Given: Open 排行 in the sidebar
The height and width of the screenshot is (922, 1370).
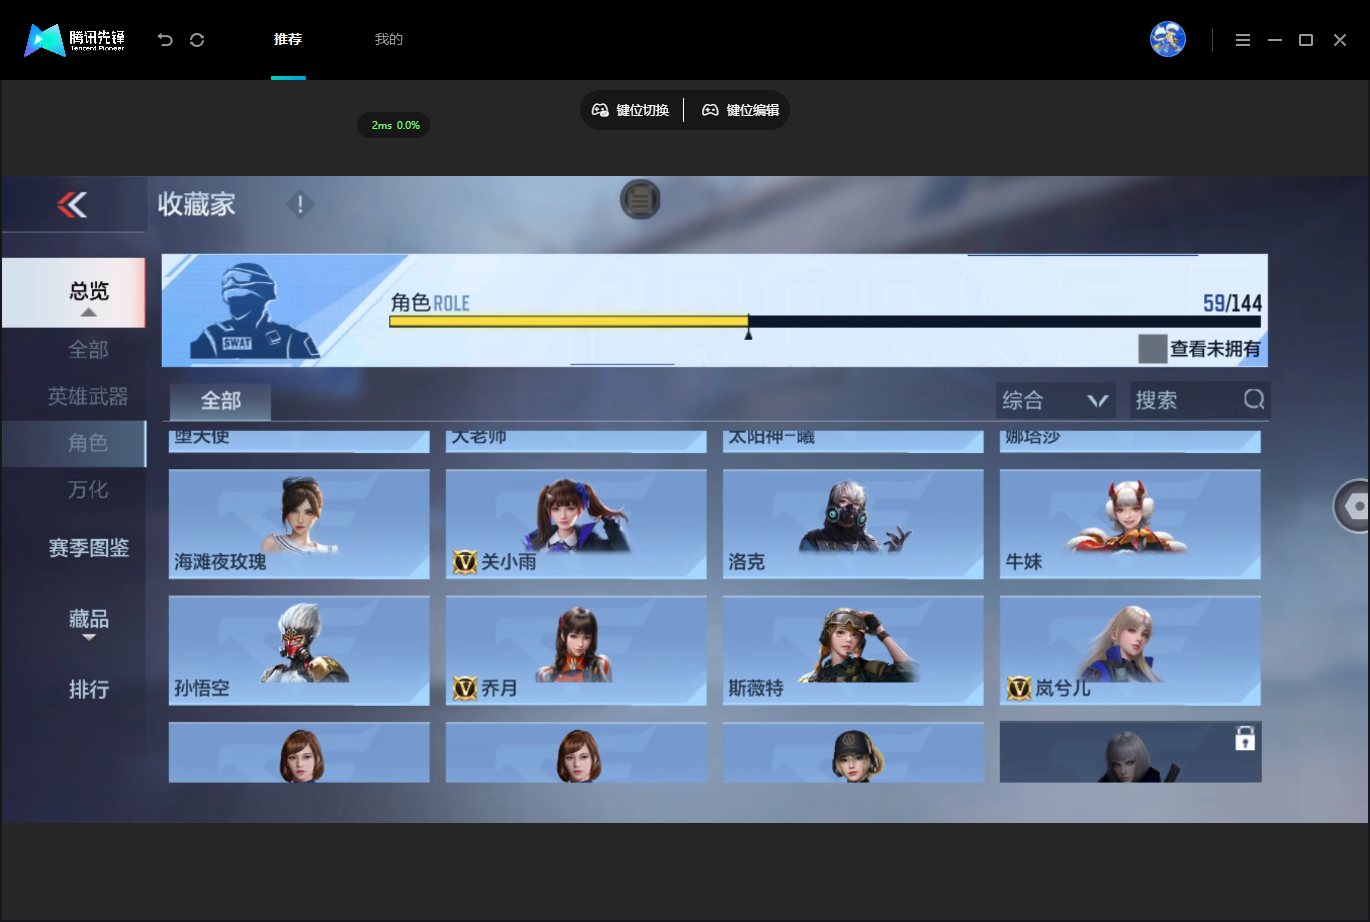Looking at the screenshot, I should pos(88,690).
